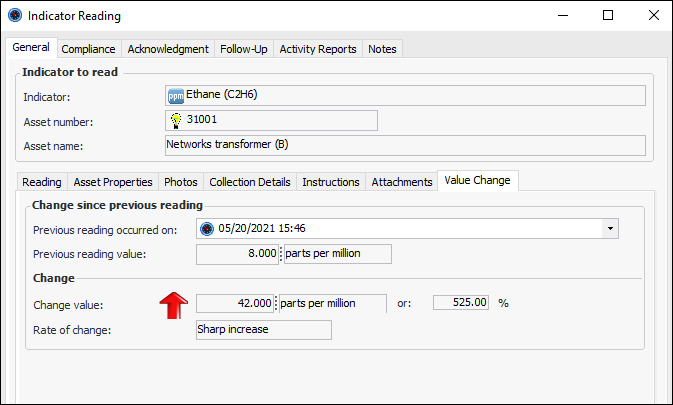Switch to the General tab
The width and height of the screenshot is (673, 405).
tap(31, 47)
